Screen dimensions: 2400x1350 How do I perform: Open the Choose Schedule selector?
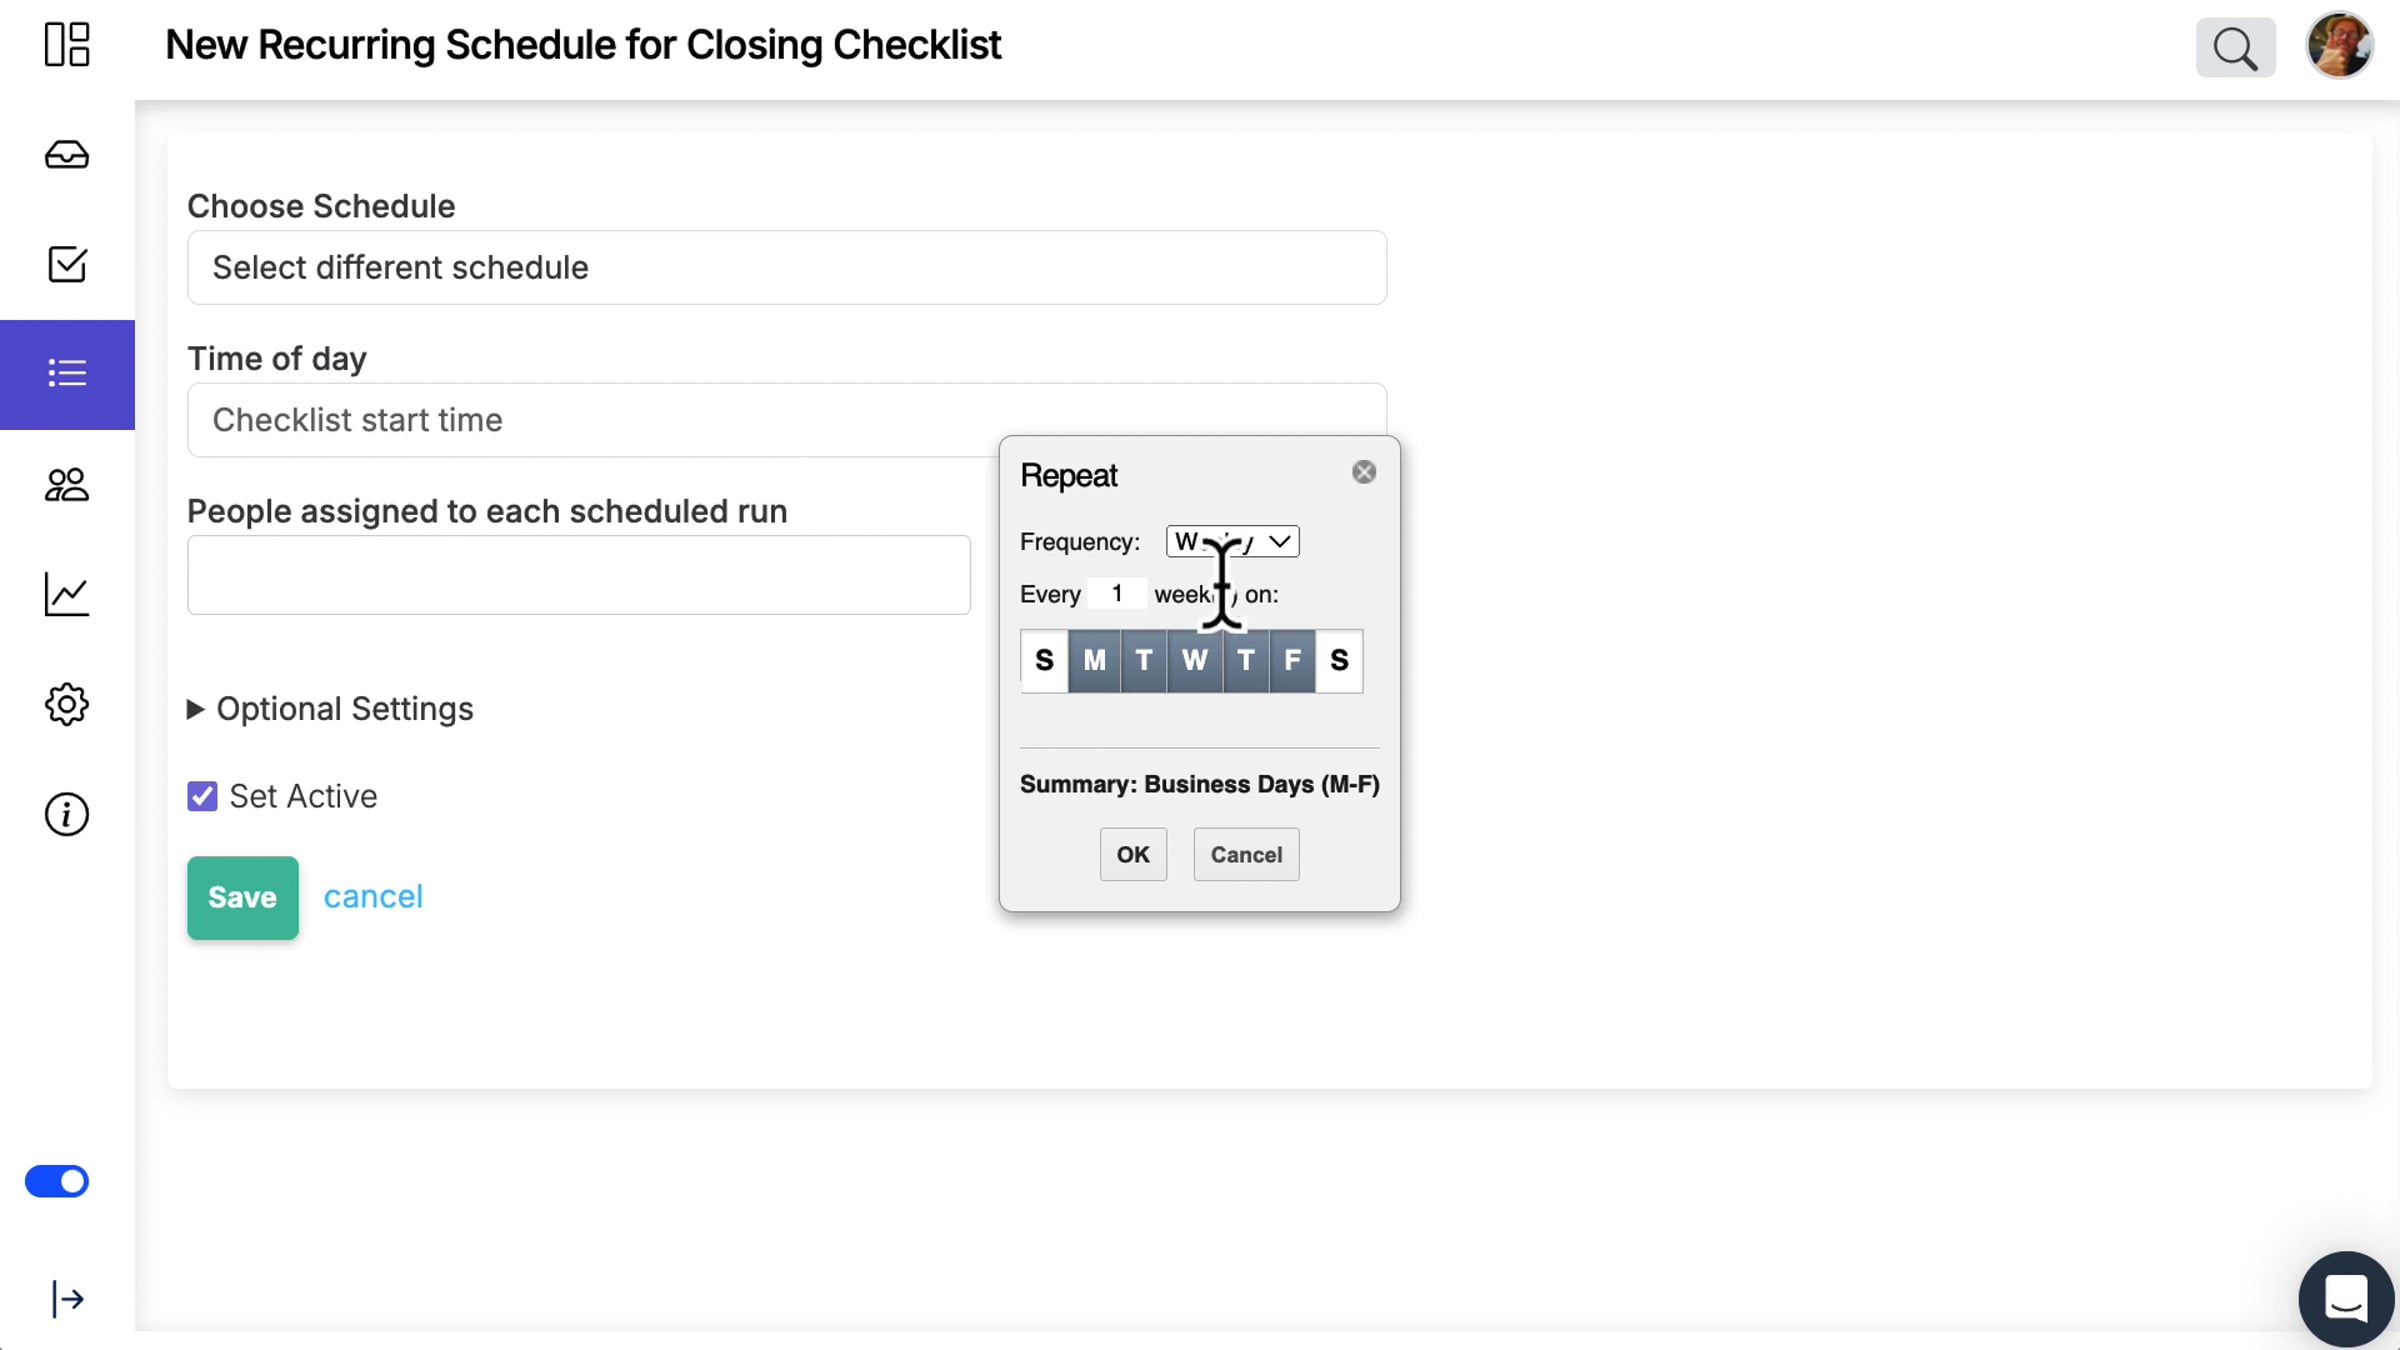(x=787, y=268)
